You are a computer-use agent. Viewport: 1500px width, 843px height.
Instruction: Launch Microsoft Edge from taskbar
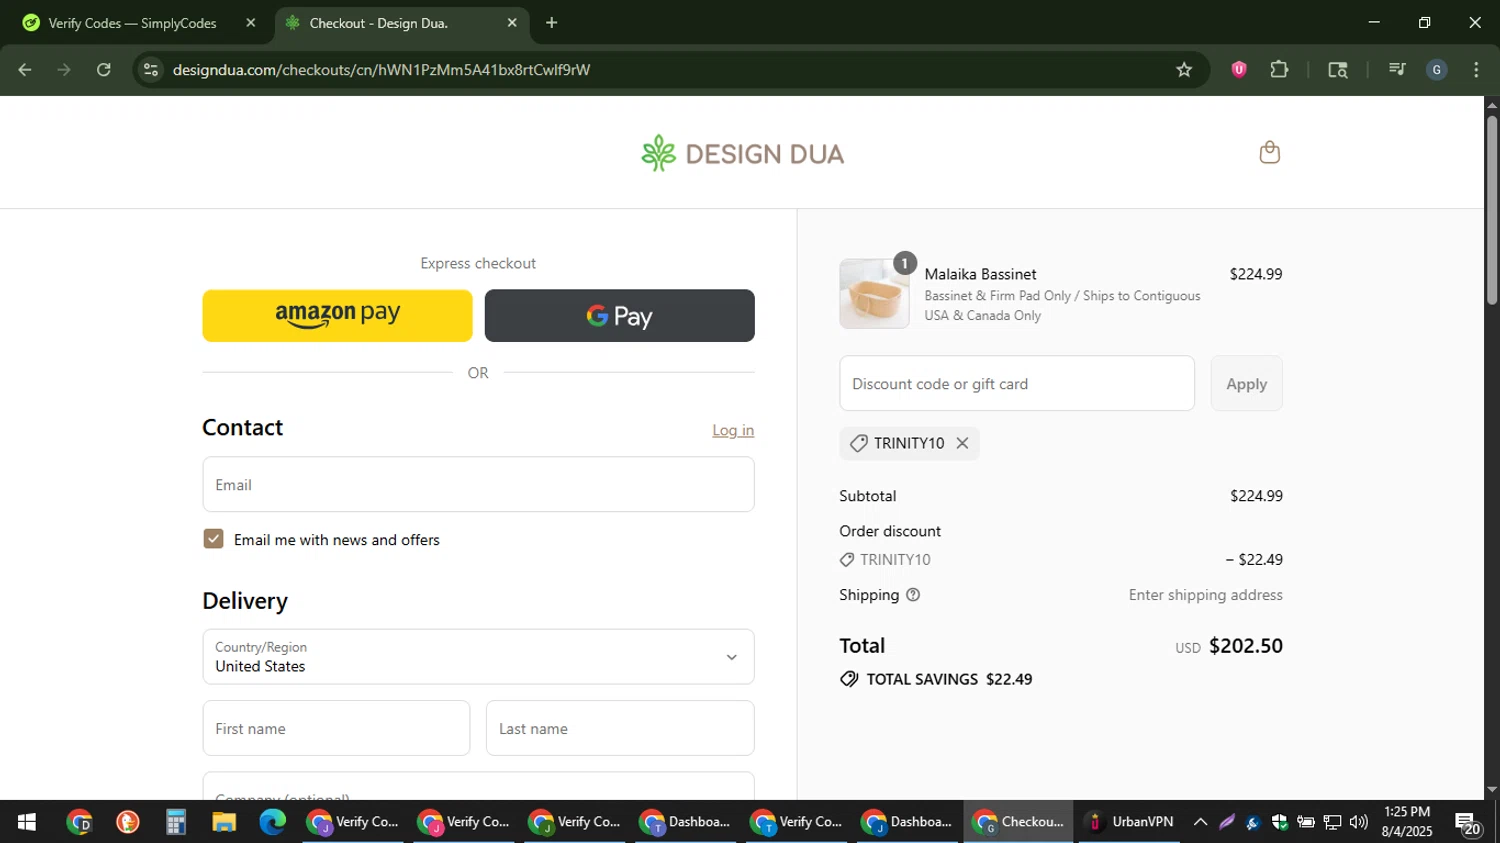pos(272,822)
